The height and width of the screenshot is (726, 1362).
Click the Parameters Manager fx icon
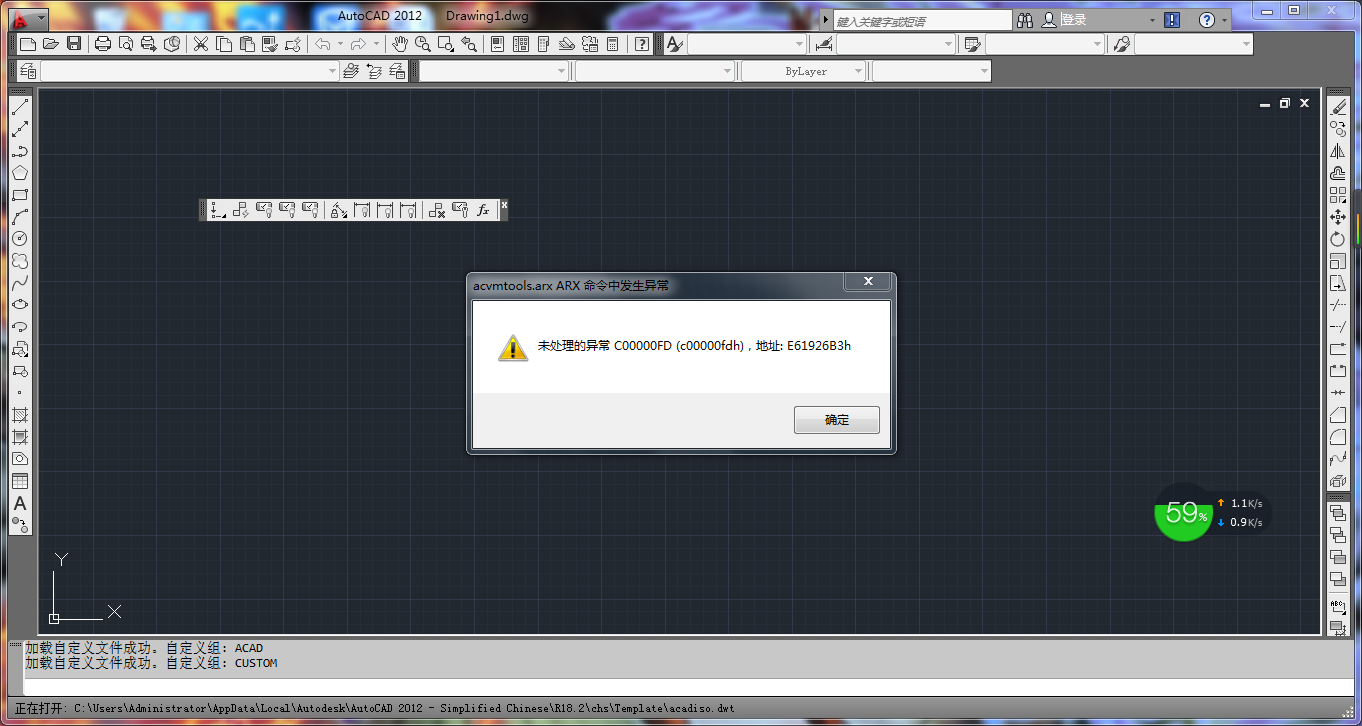tap(483, 209)
